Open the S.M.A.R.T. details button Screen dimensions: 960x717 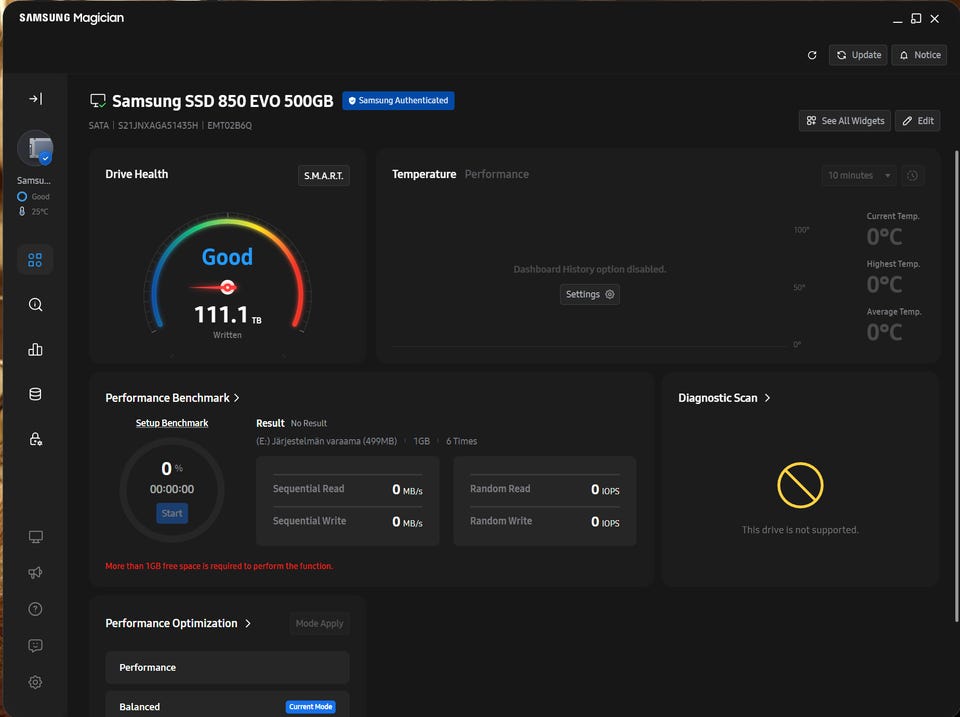tap(323, 176)
